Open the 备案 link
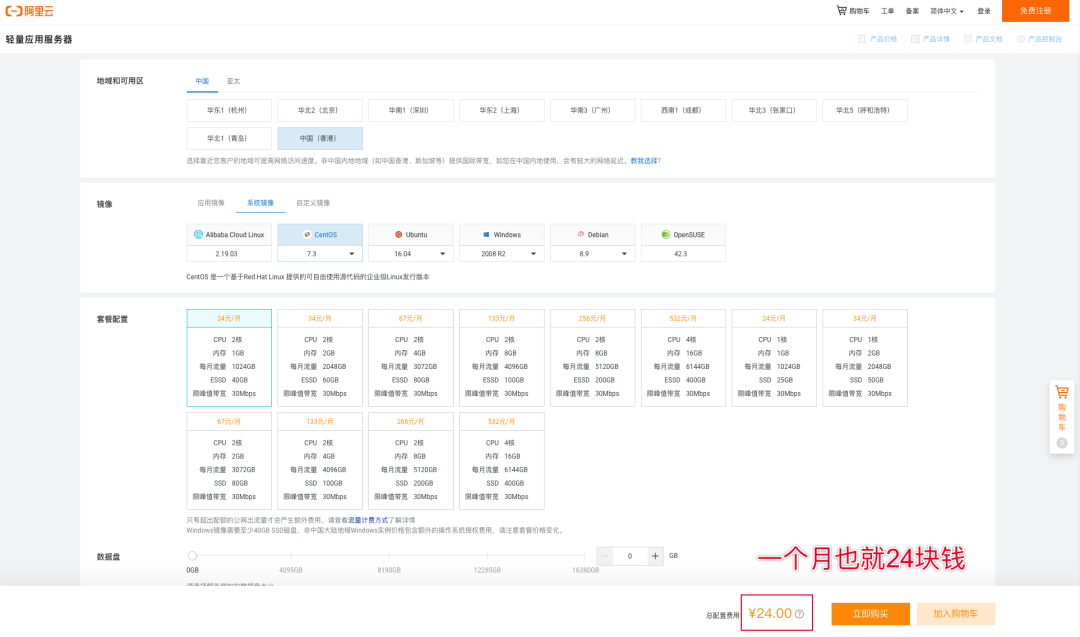The width and height of the screenshot is (1080, 637). [x=912, y=11]
